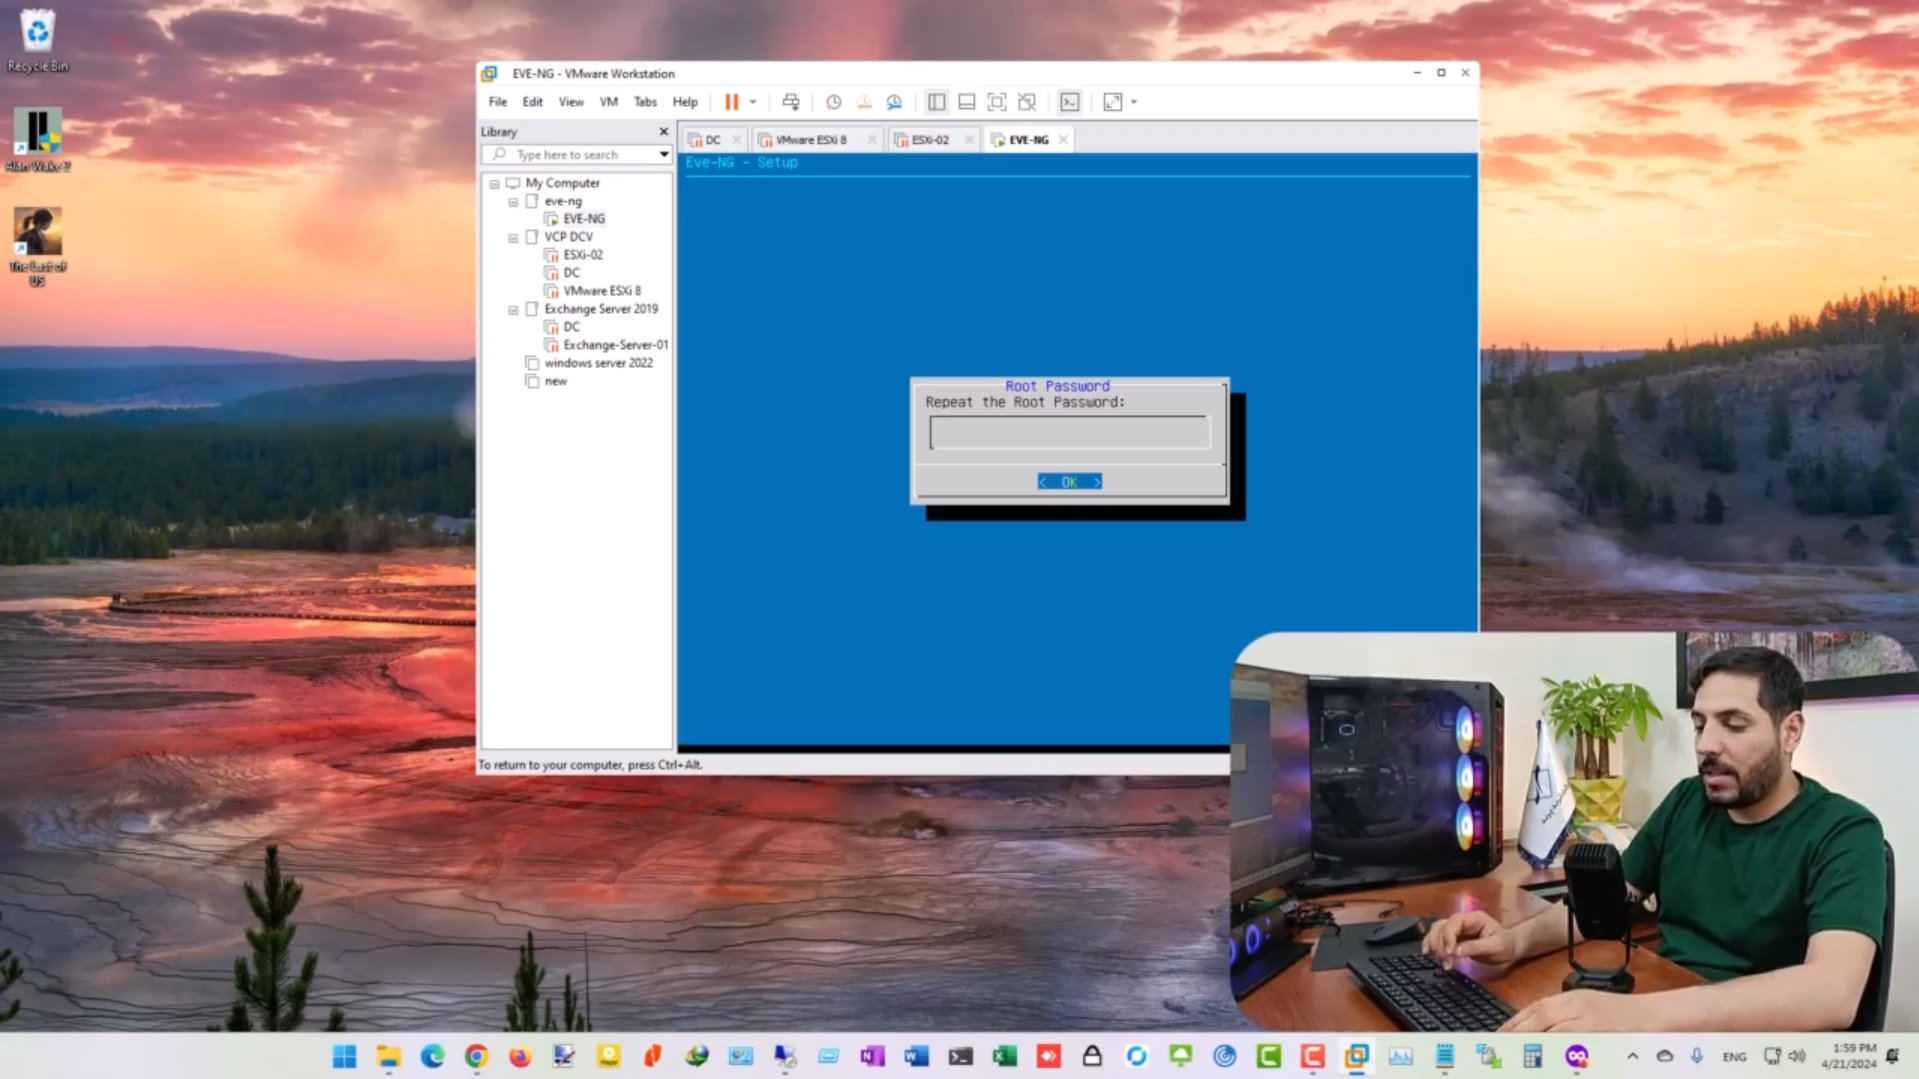
Task: Launch Microsoft Edge from the taskbar
Action: tap(432, 1056)
